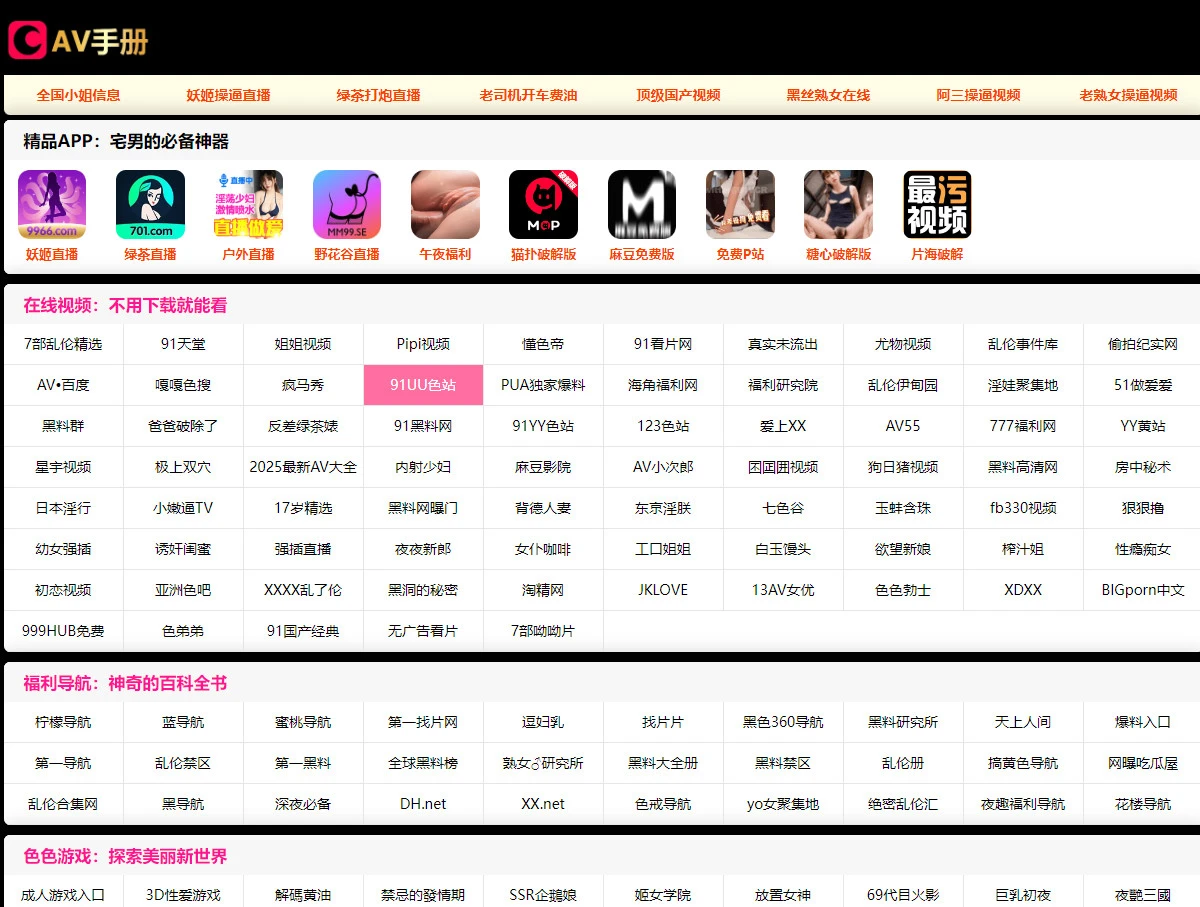Open the 91天堂 link

point(182,343)
